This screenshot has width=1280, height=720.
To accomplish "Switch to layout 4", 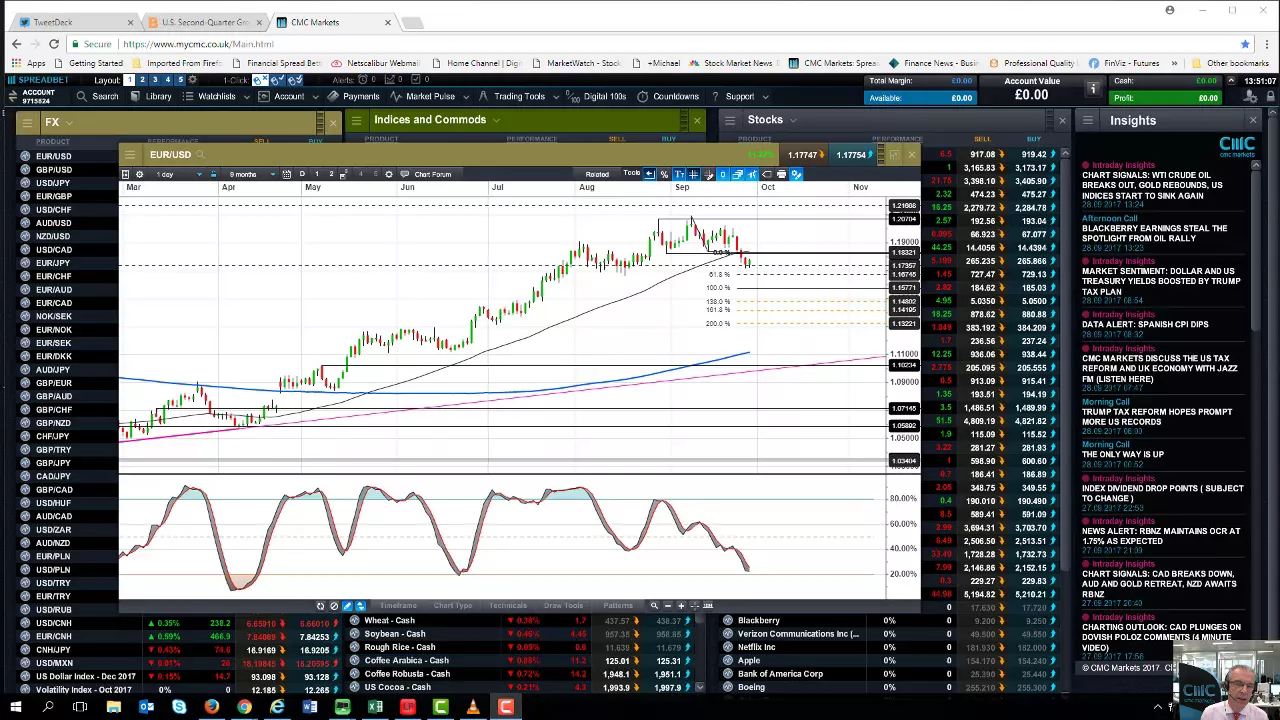I will click(168, 80).
